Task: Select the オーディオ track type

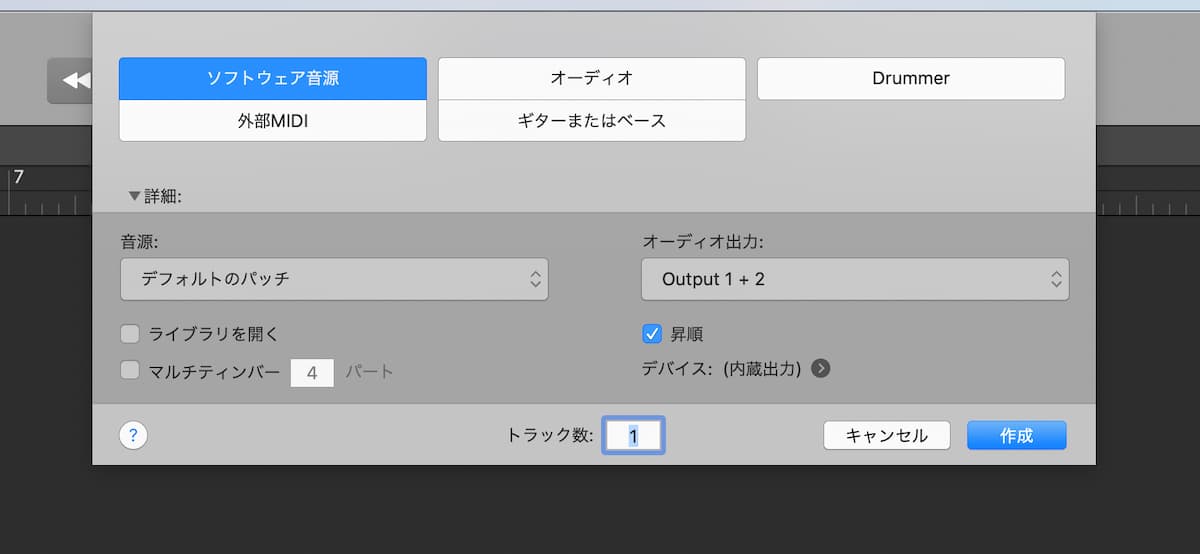Action: pyautogui.click(x=591, y=78)
